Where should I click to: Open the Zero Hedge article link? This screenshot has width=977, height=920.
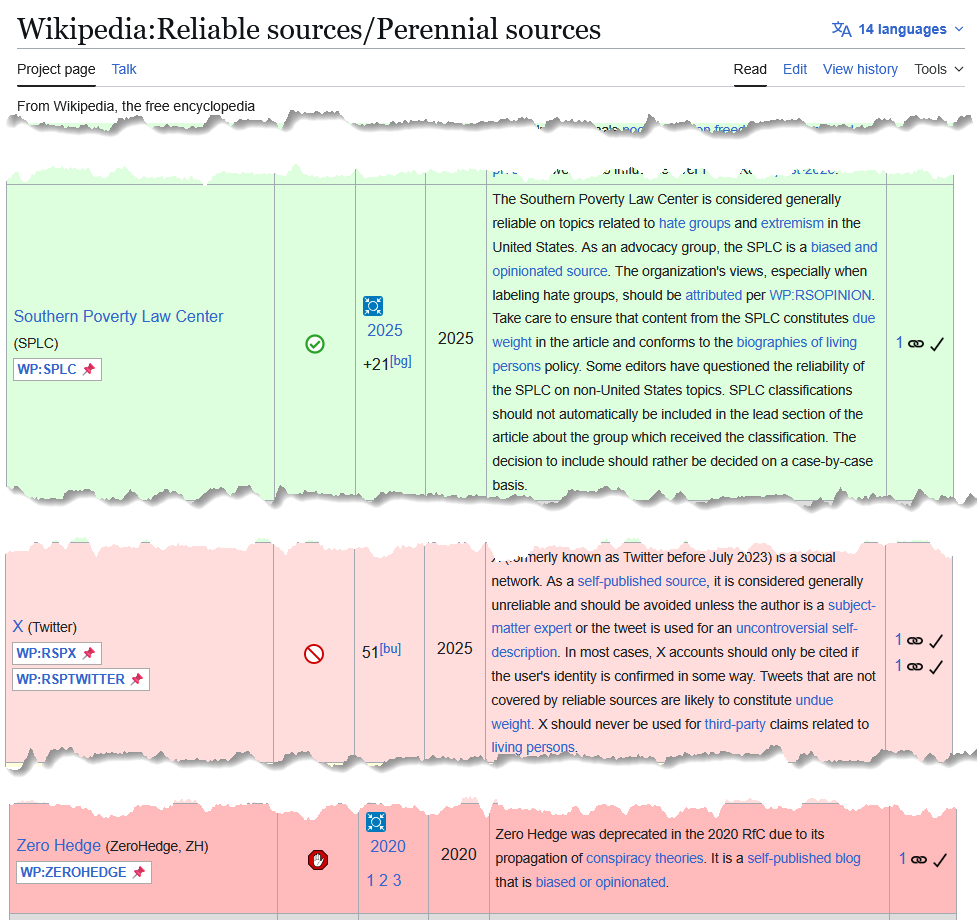pos(59,845)
